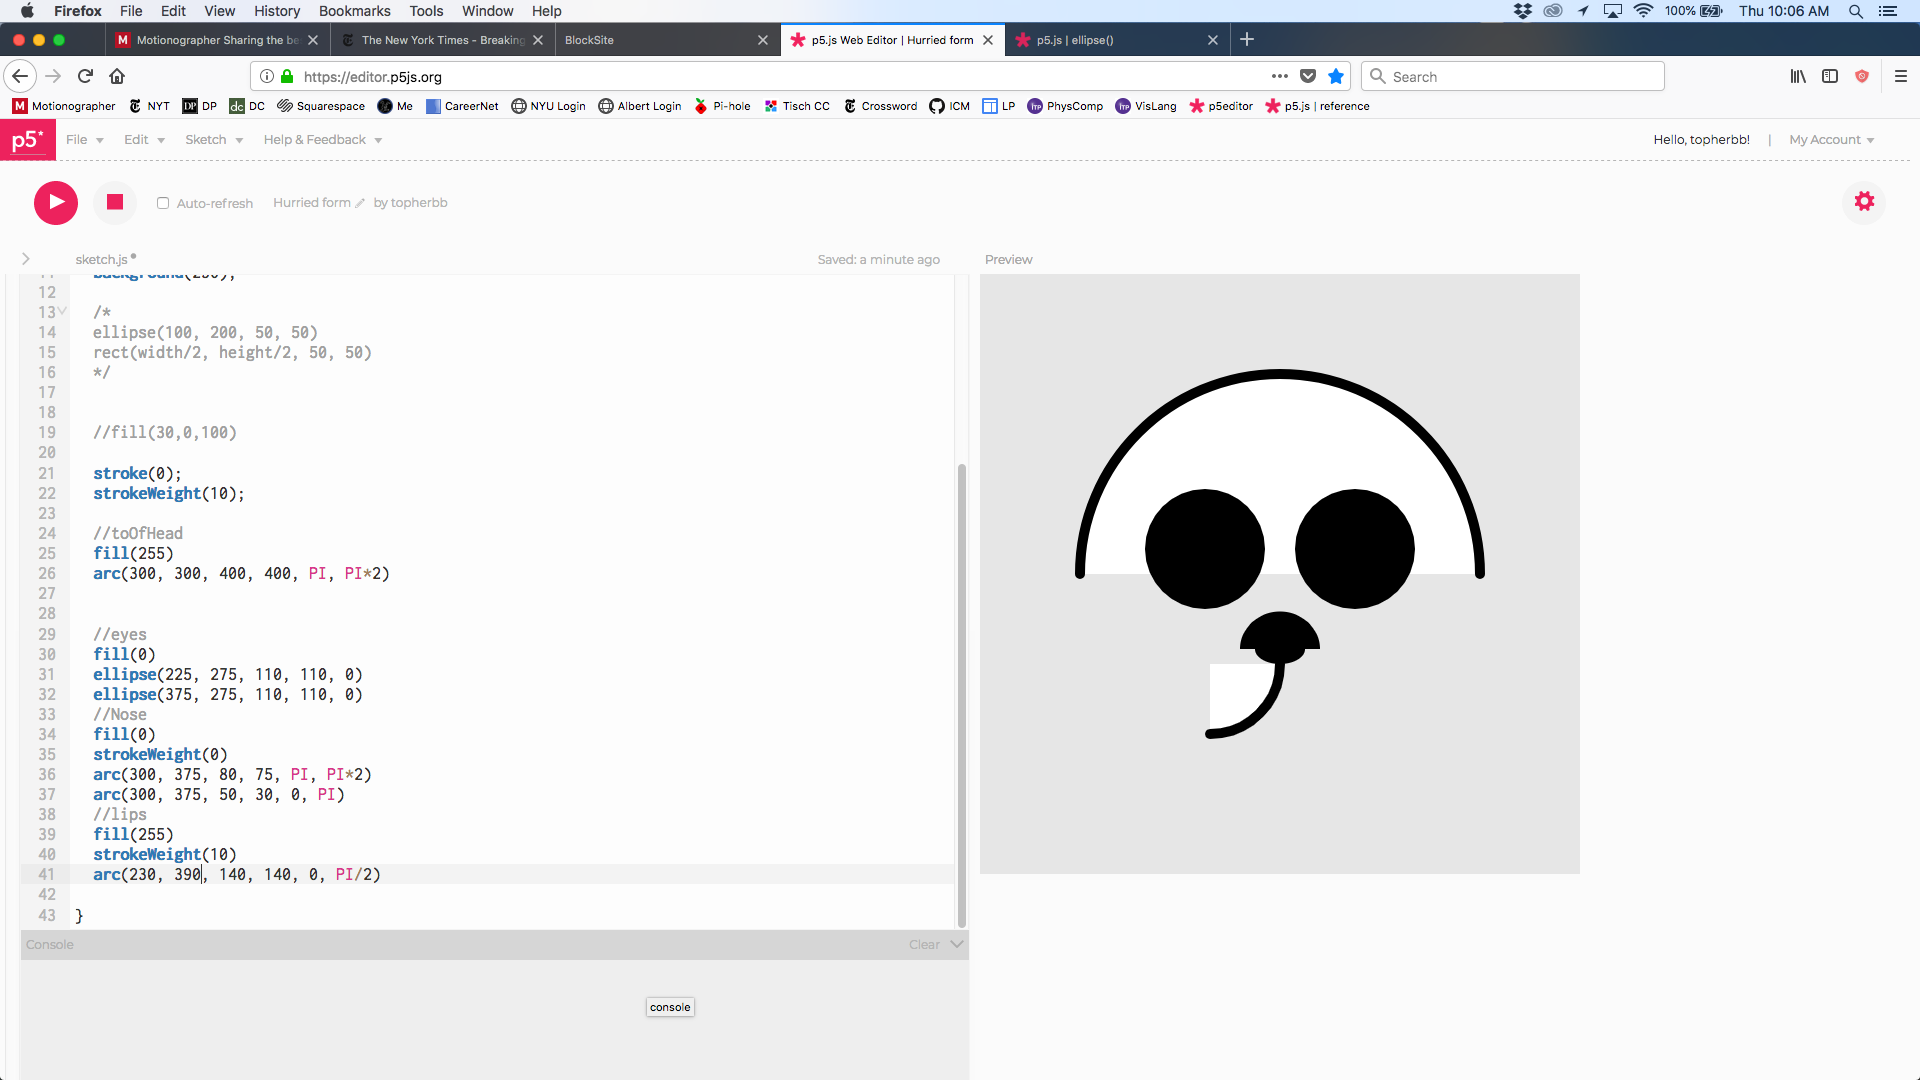
Task: Open the p5 editor File menu
Action: pyautogui.click(x=85, y=140)
